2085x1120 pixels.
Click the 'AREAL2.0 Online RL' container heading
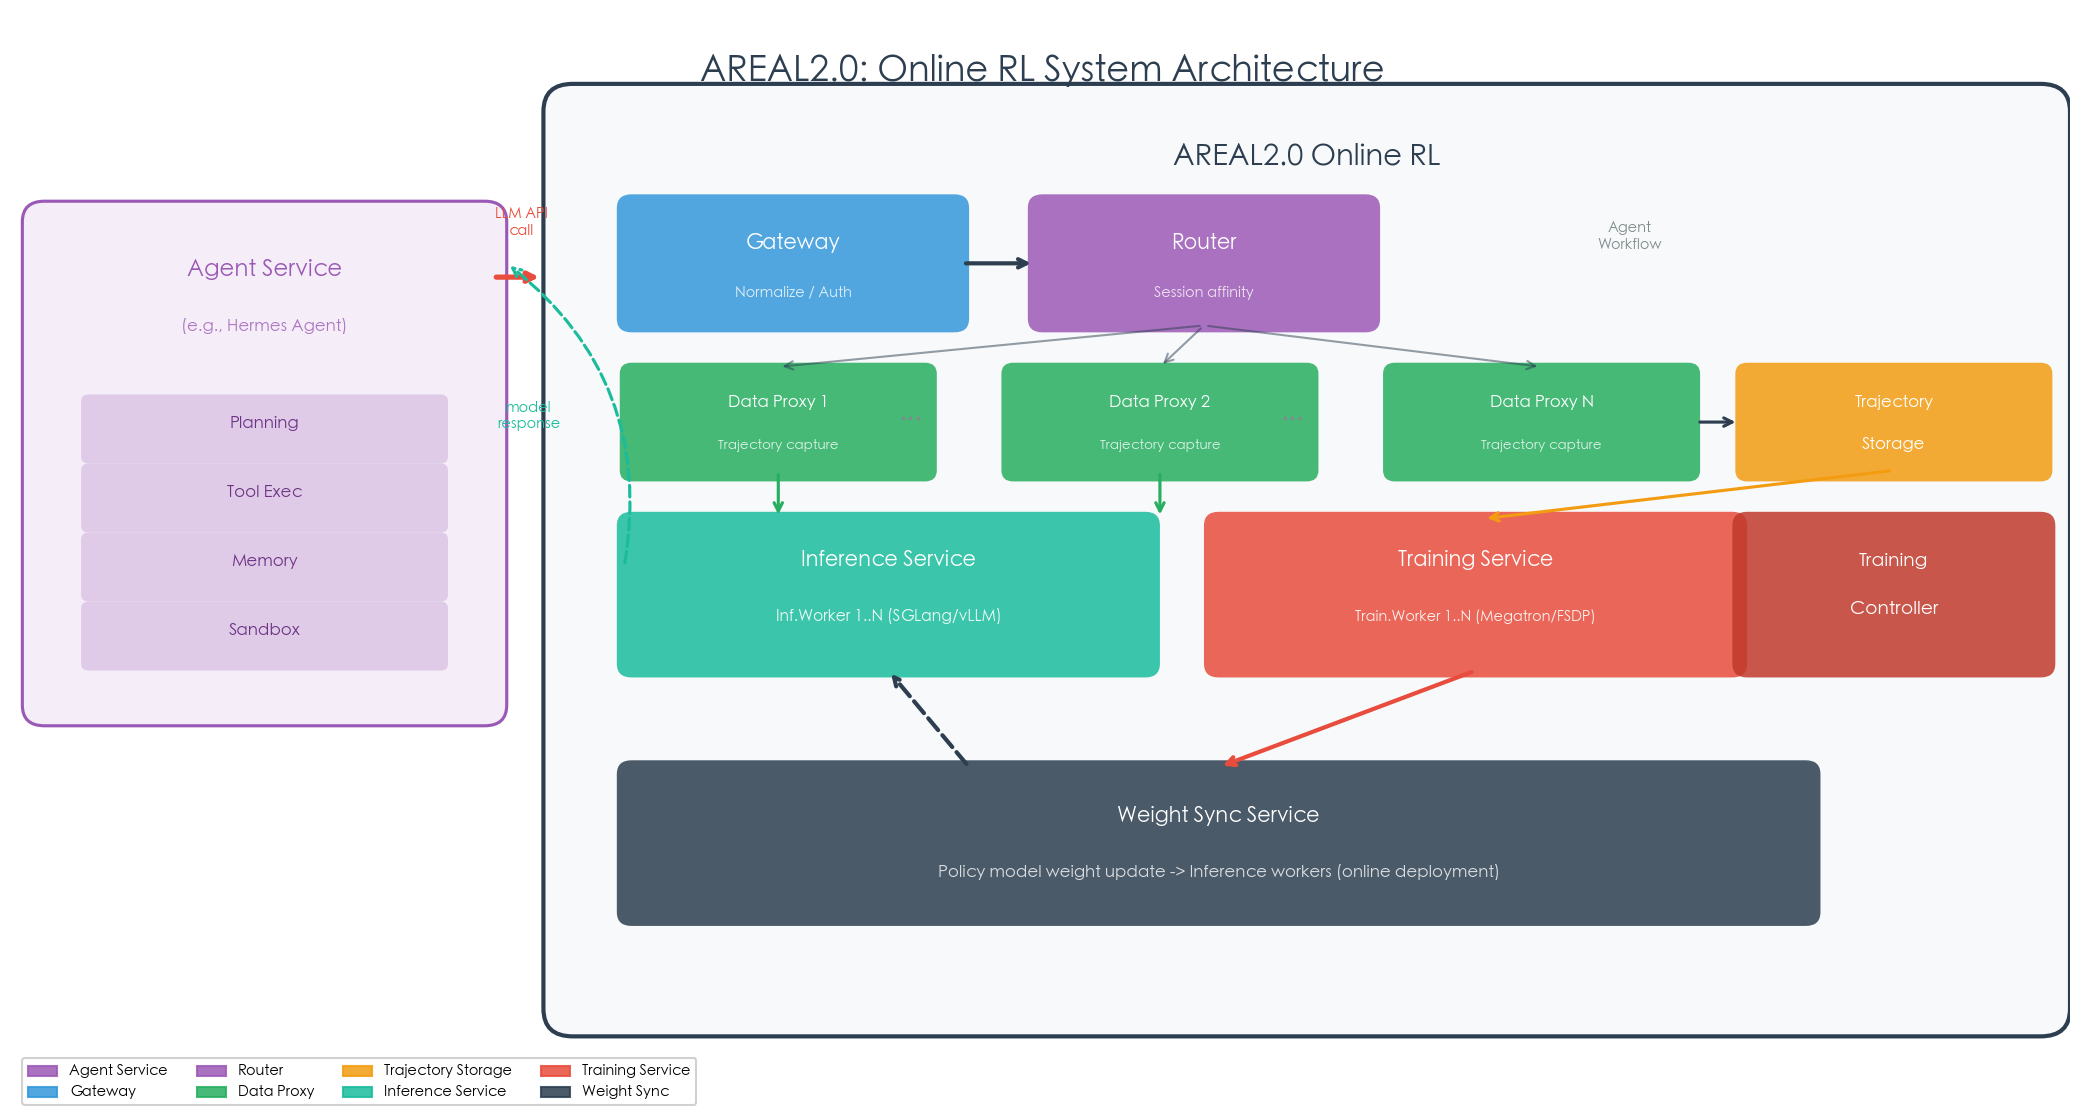[1306, 155]
